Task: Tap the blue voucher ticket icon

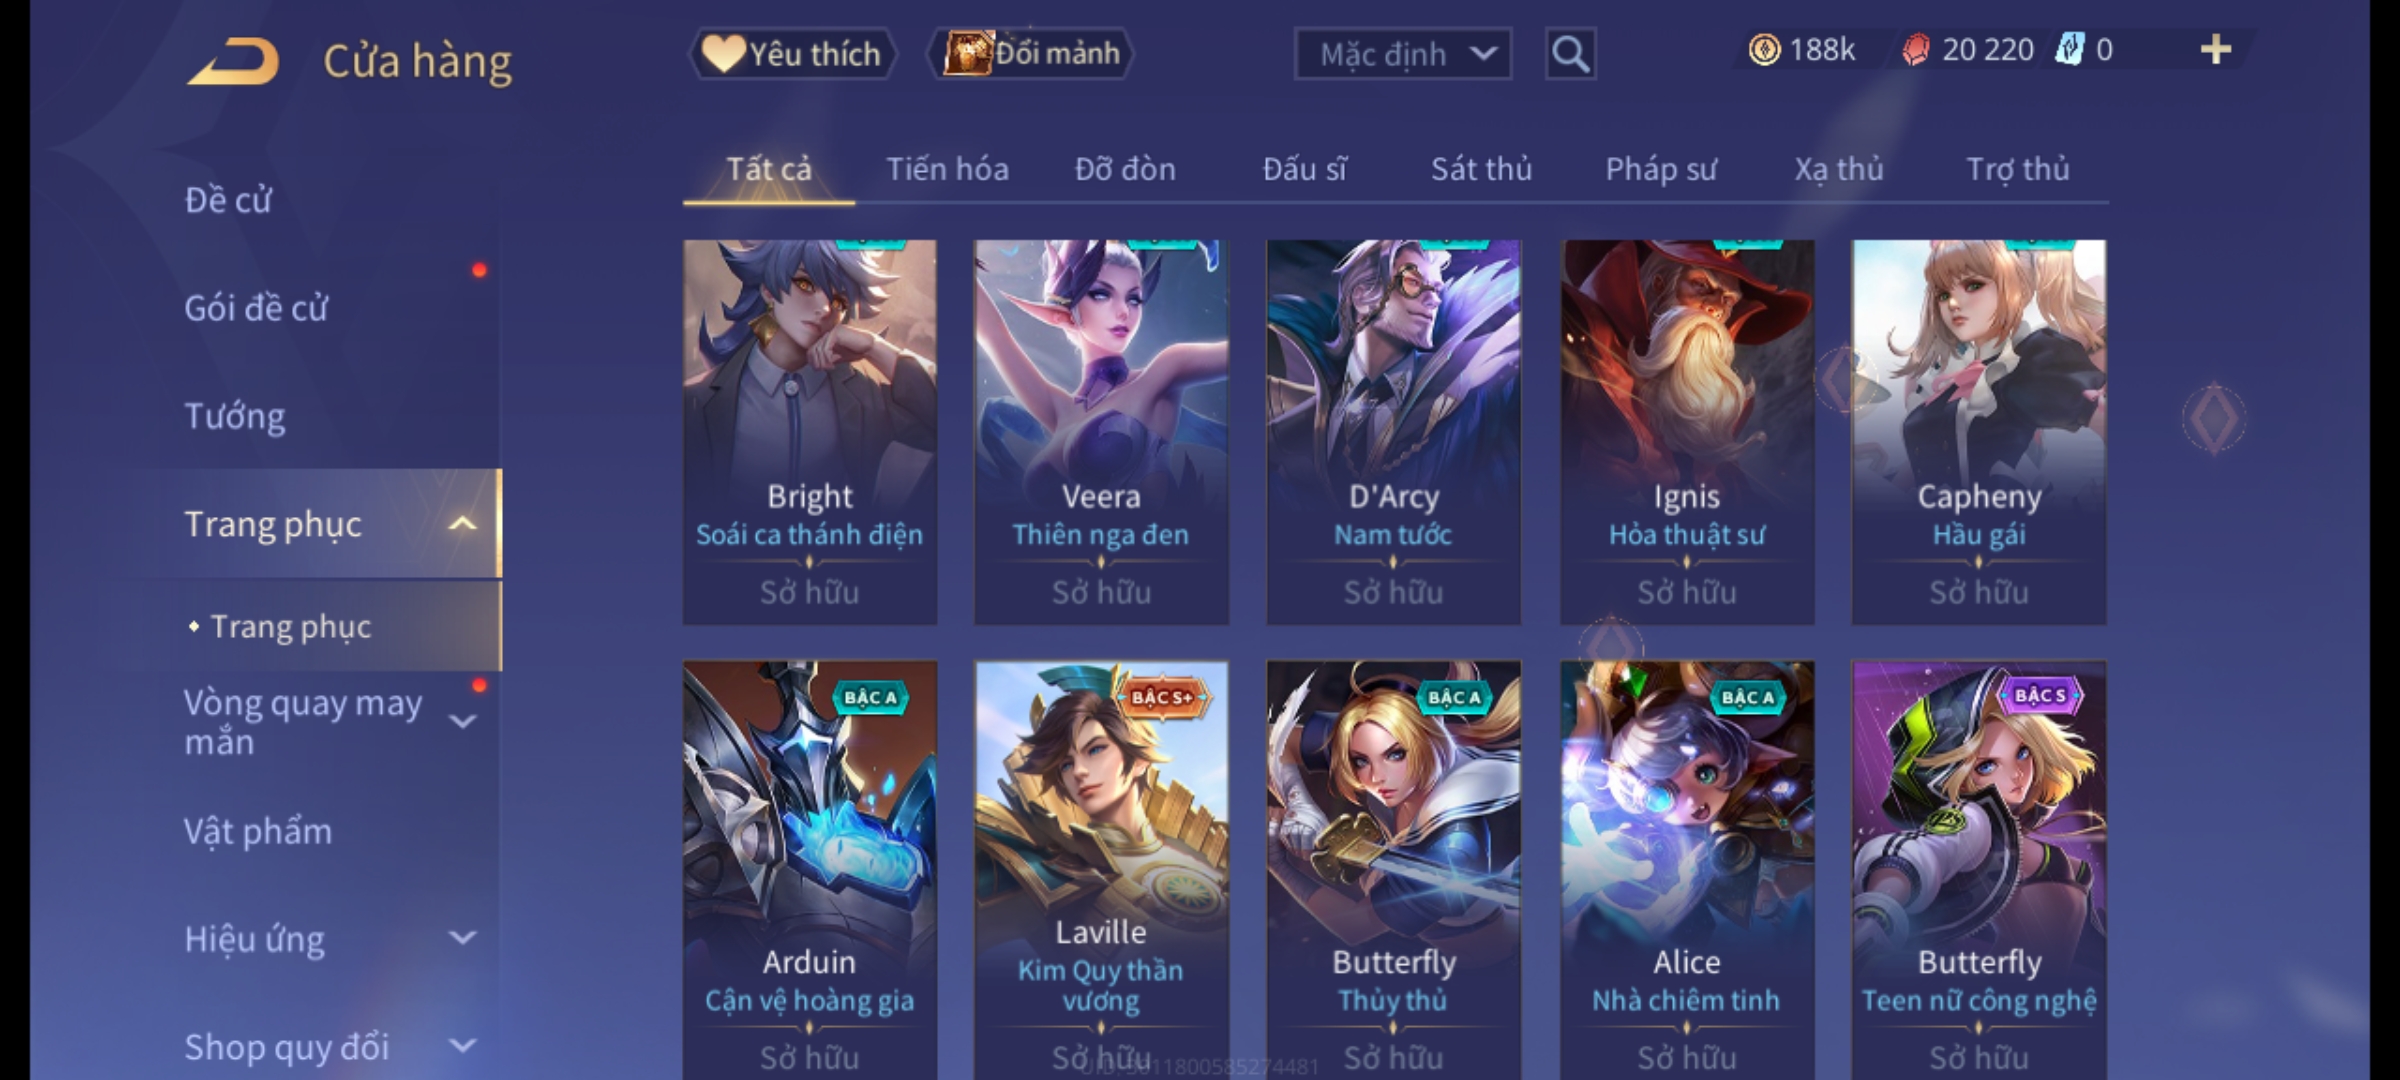Action: click(x=2069, y=50)
